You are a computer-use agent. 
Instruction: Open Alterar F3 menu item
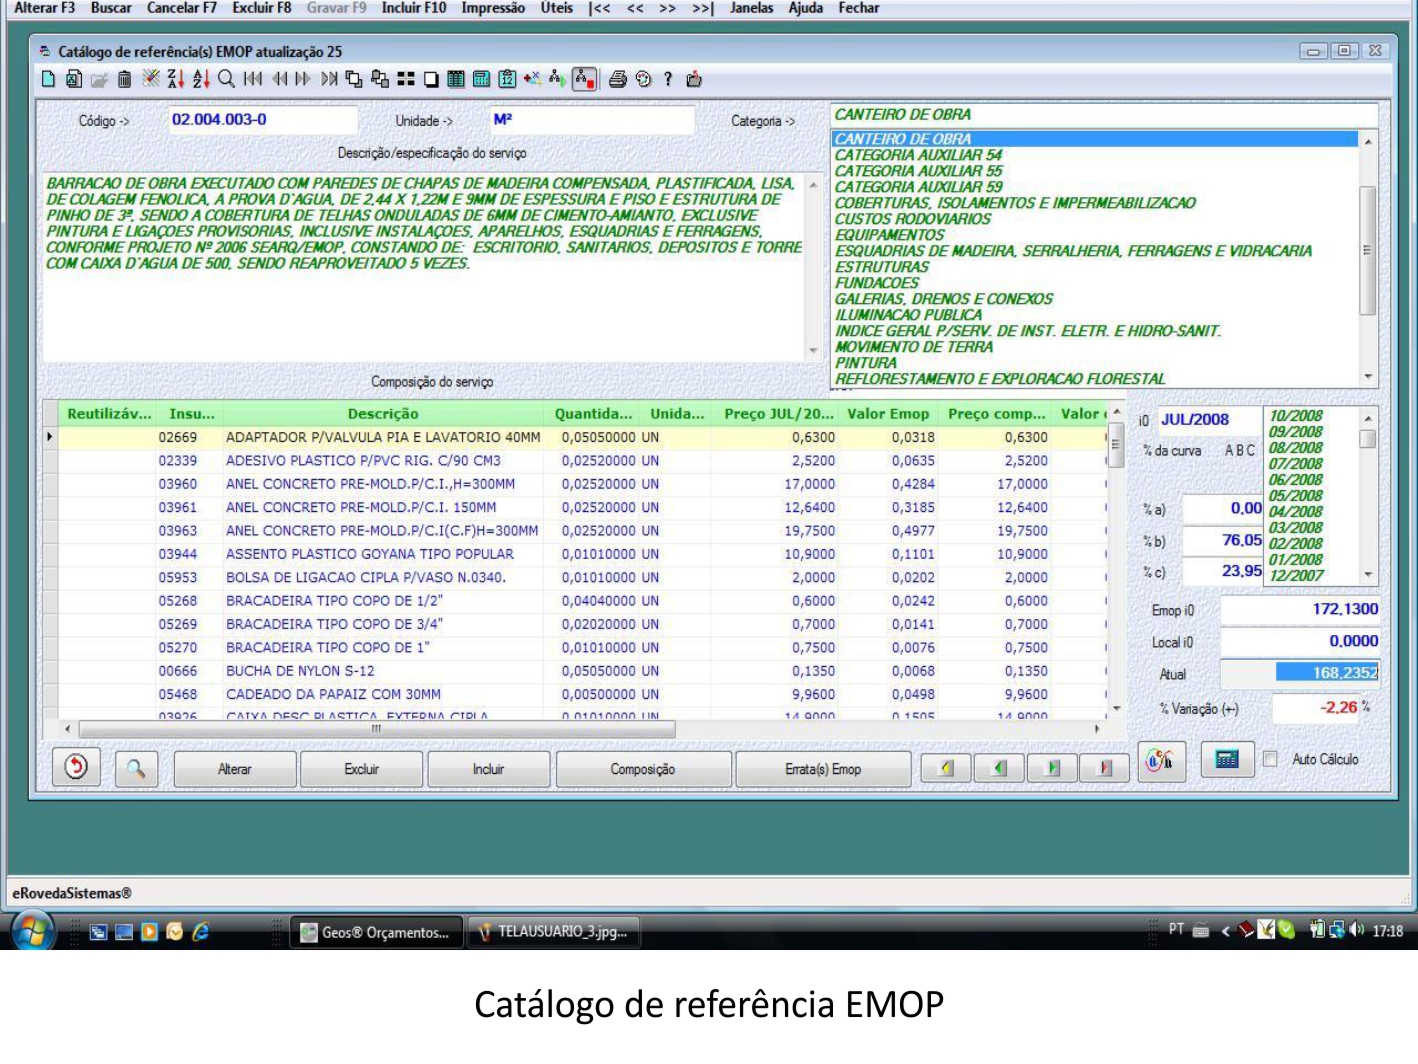[44, 8]
